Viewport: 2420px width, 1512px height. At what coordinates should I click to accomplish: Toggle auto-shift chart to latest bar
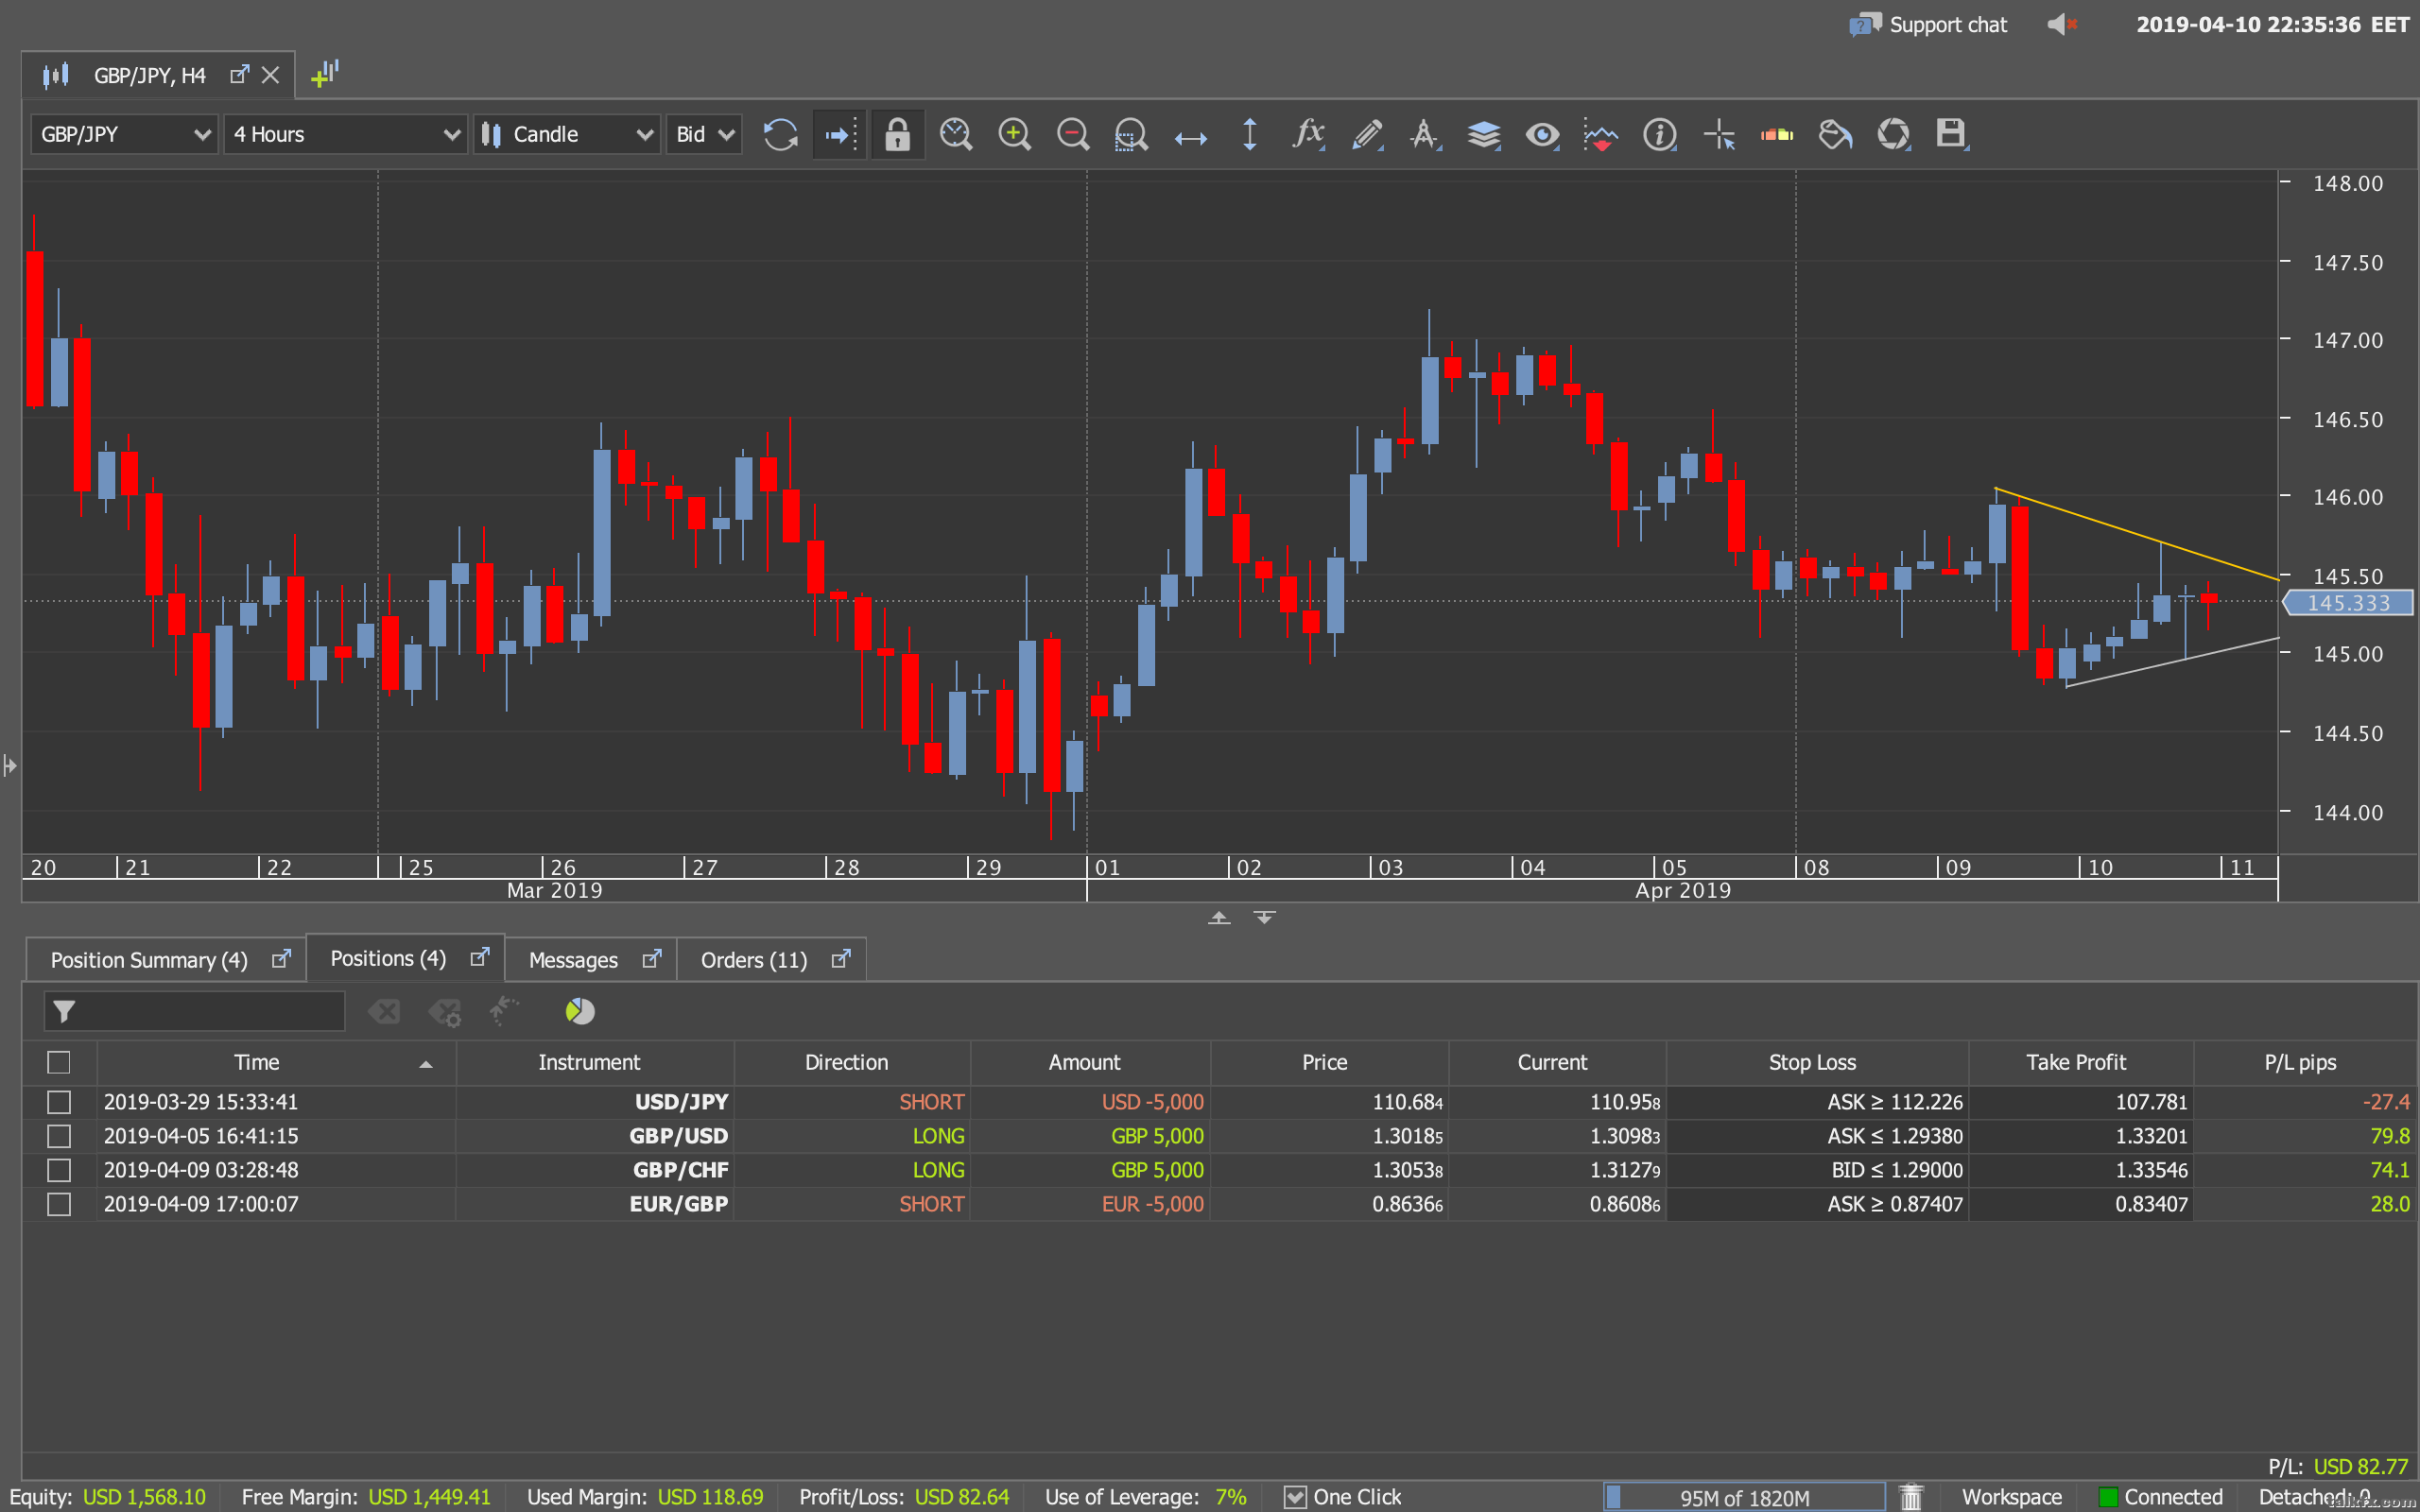pos(839,134)
